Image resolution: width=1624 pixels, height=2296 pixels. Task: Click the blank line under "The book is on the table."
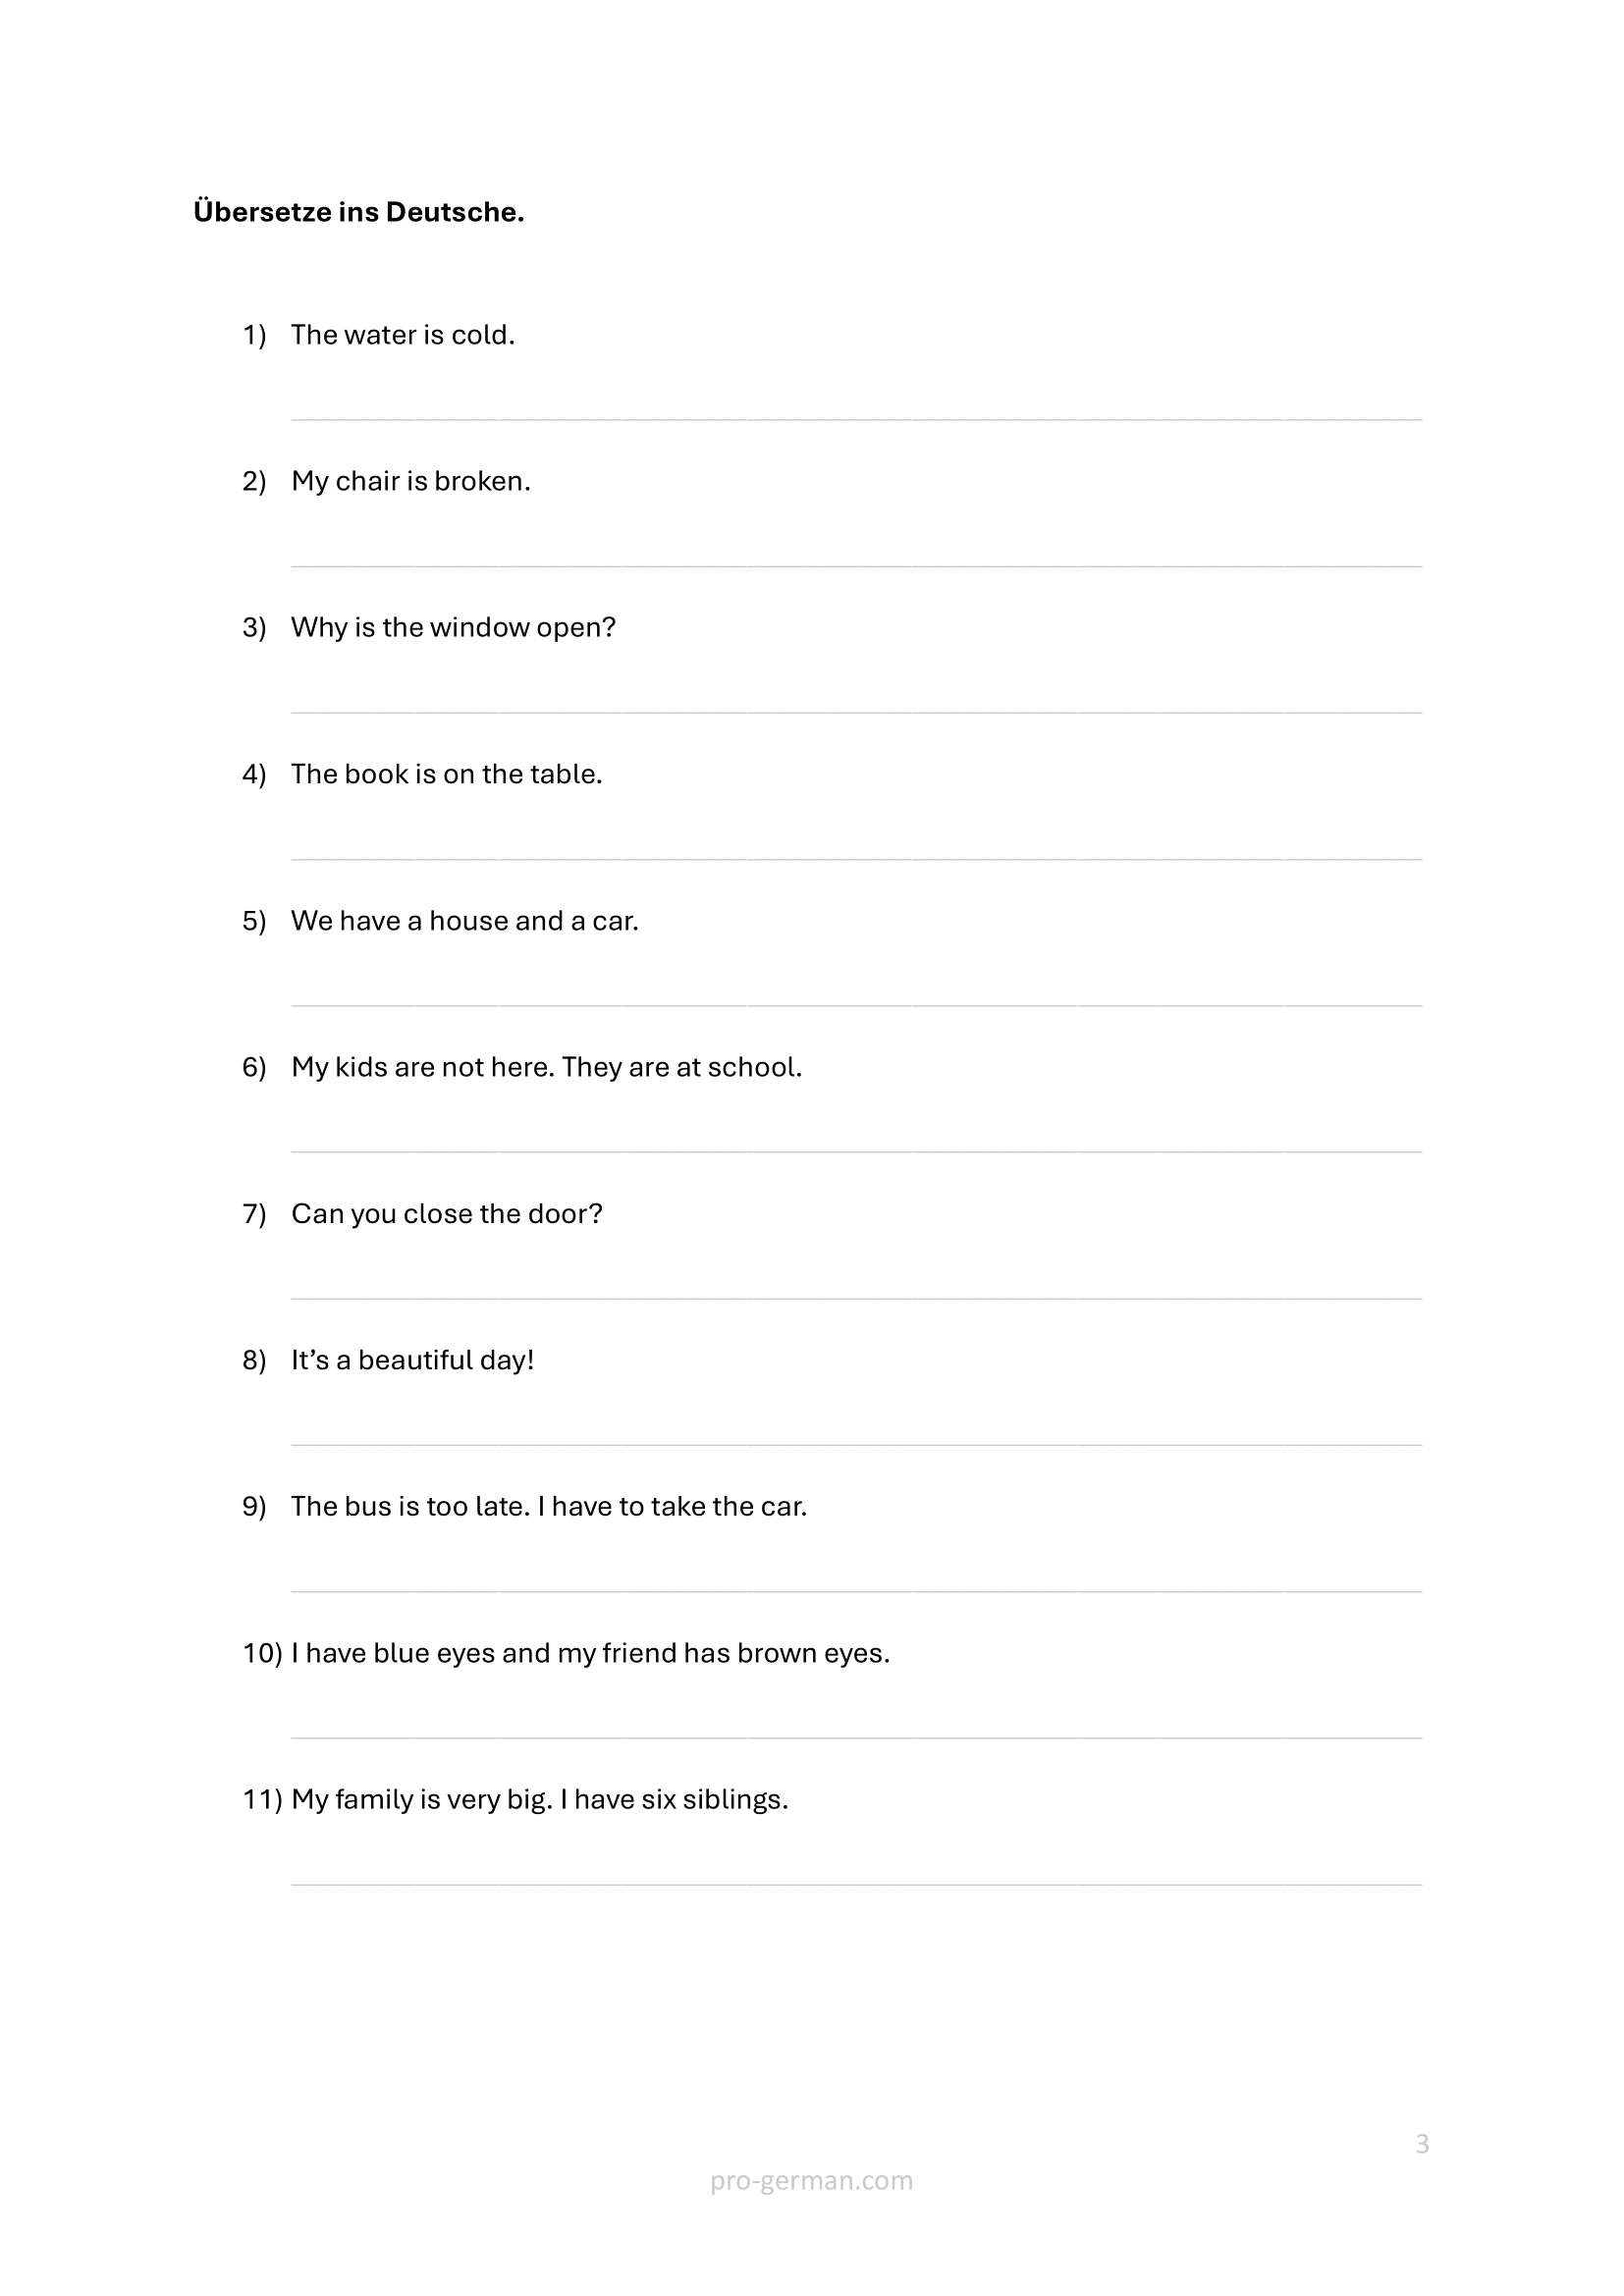pyautogui.click(x=856, y=858)
